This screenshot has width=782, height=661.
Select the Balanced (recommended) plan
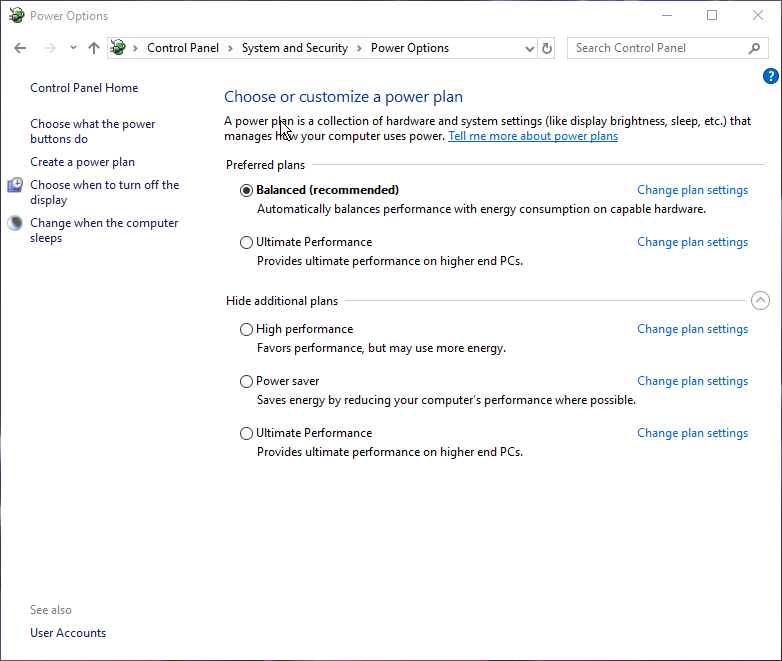[247, 190]
